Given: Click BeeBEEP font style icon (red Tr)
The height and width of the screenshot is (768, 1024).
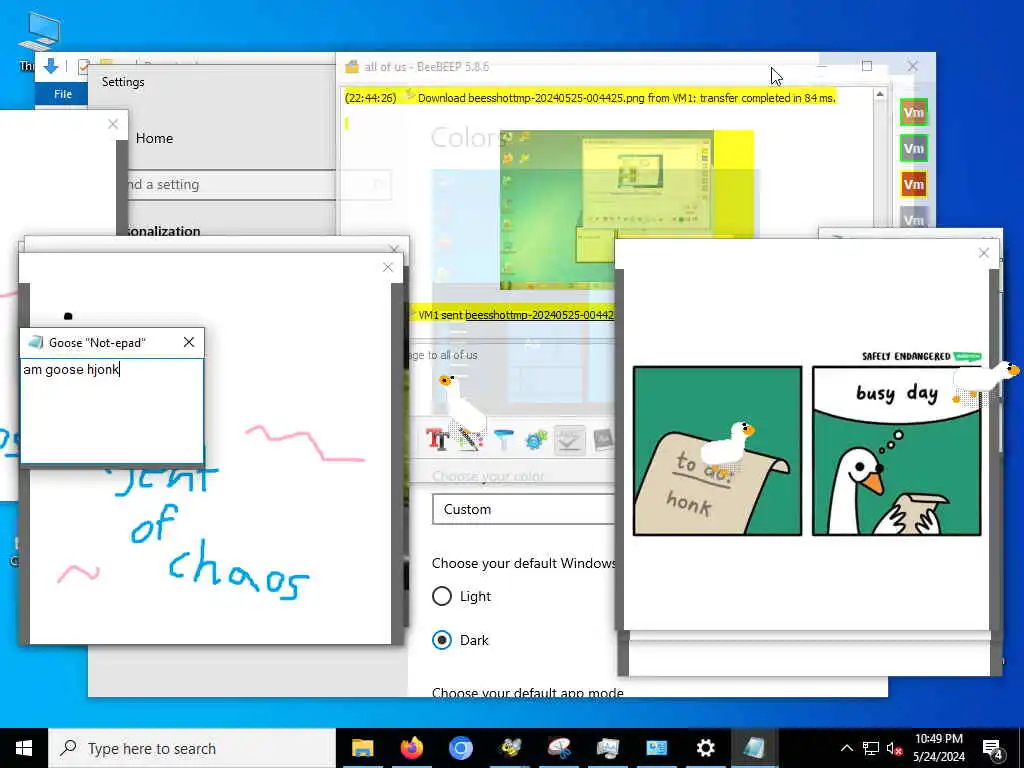Looking at the screenshot, I should 437,439.
